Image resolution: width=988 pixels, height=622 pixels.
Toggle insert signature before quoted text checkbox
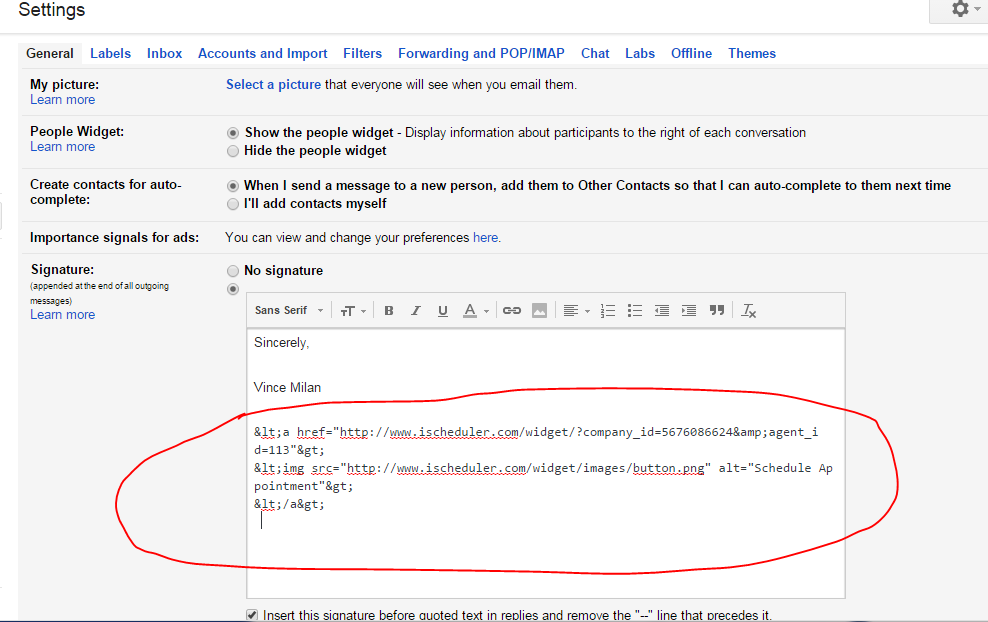pyautogui.click(x=252, y=615)
